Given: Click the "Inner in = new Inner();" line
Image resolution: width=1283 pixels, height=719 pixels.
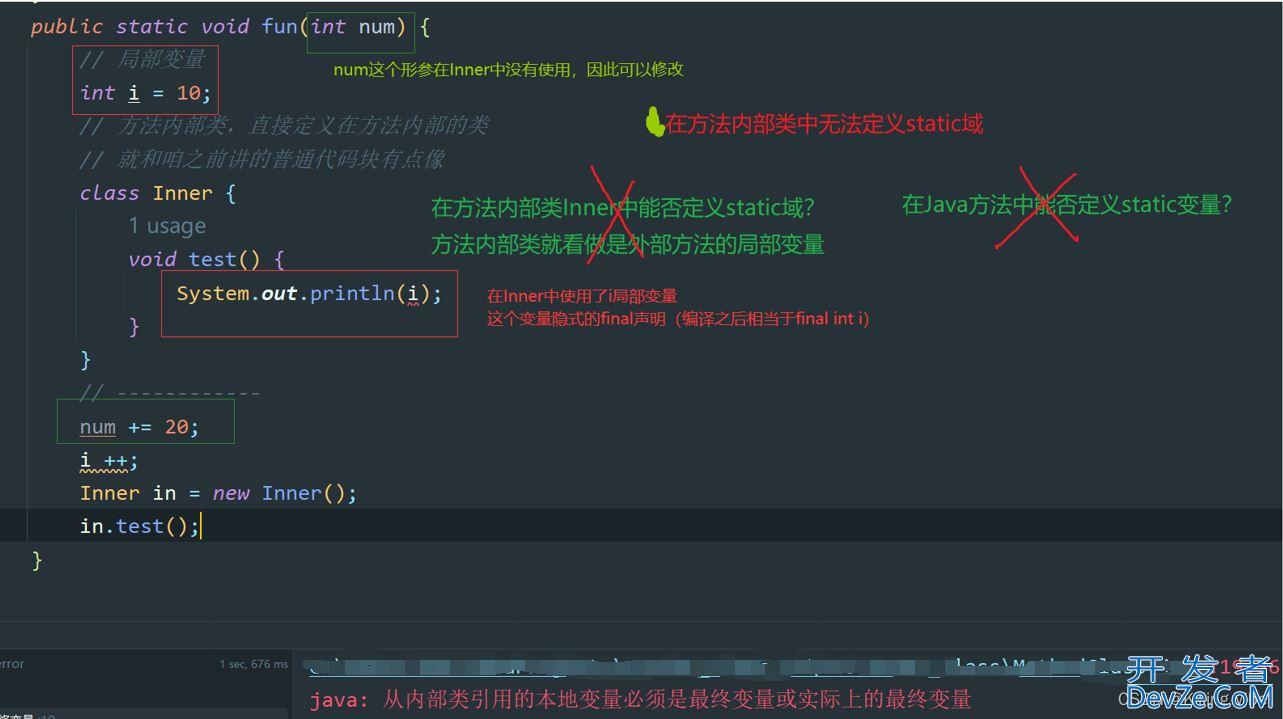Looking at the screenshot, I should coord(218,493).
